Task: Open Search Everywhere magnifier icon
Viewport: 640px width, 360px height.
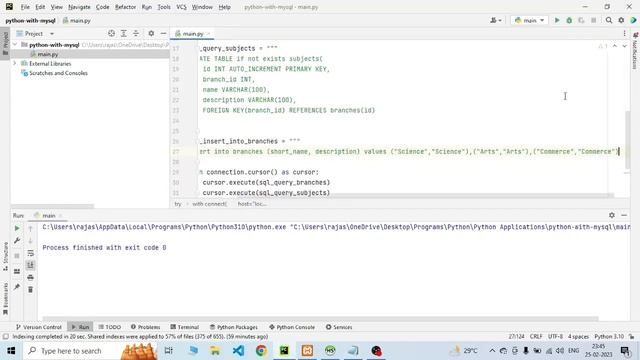Action: 609,20
